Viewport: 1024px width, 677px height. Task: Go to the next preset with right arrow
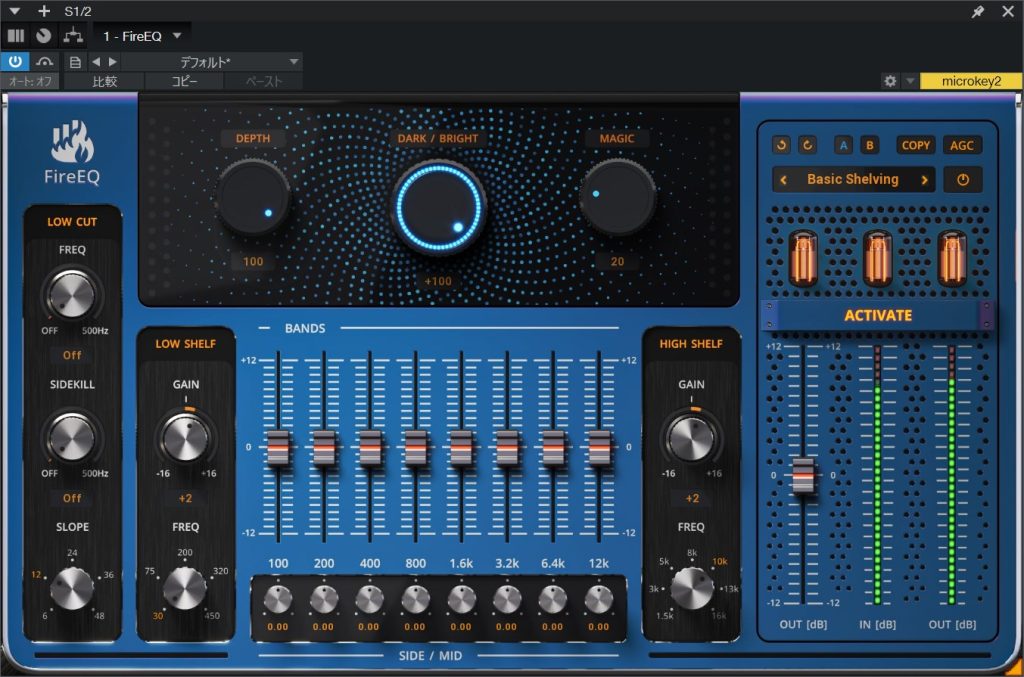(x=924, y=180)
